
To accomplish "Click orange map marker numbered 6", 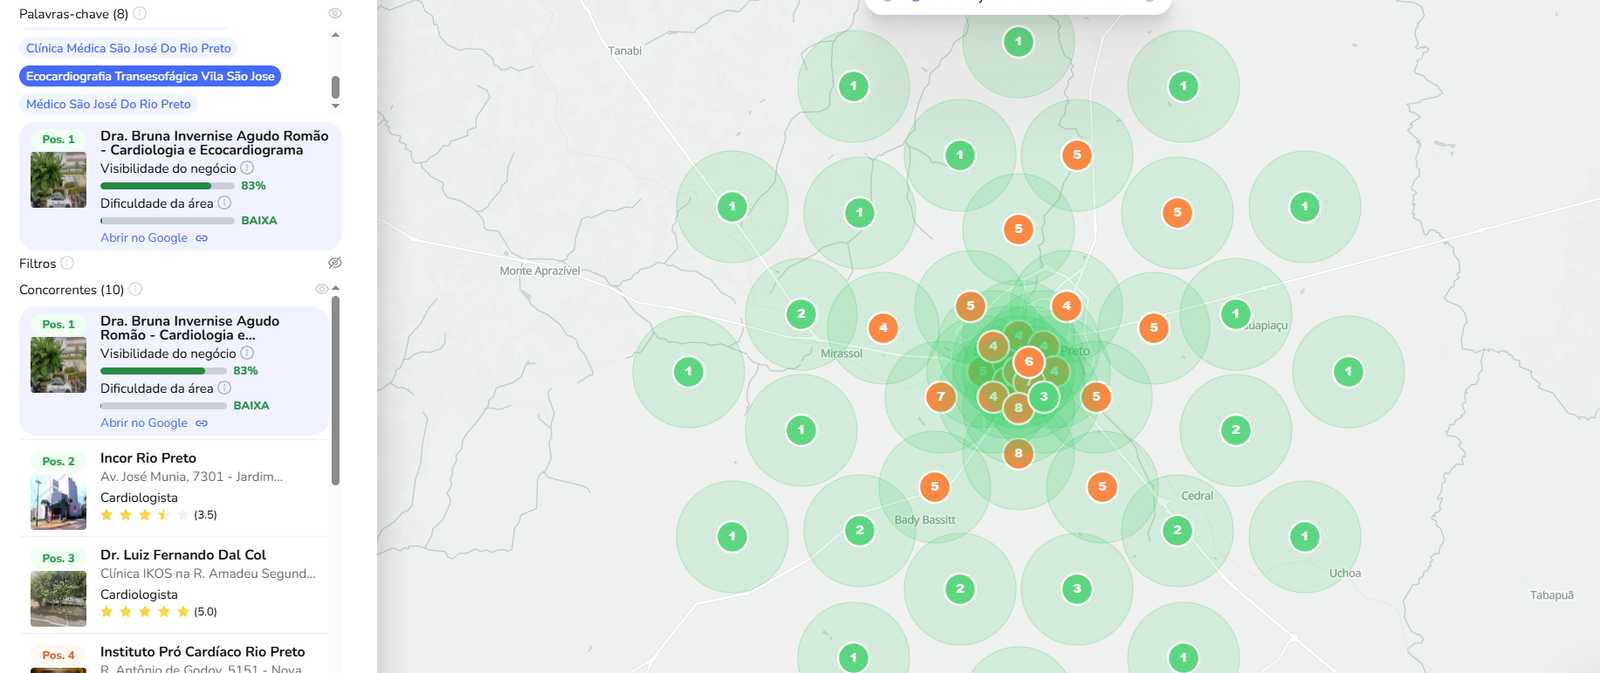I will click(1029, 362).
